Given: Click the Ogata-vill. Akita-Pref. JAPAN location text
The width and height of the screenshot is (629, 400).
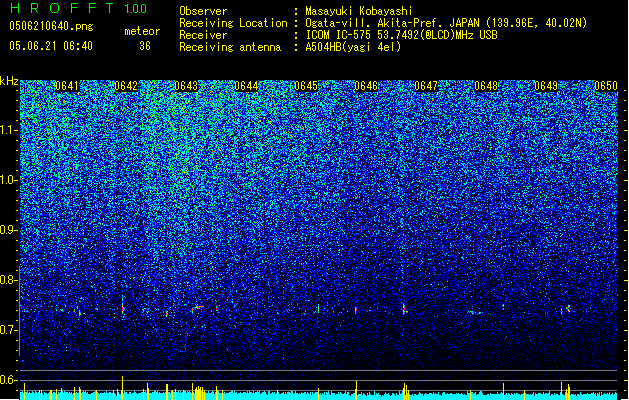Looking at the screenshot, I should point(446,23).
